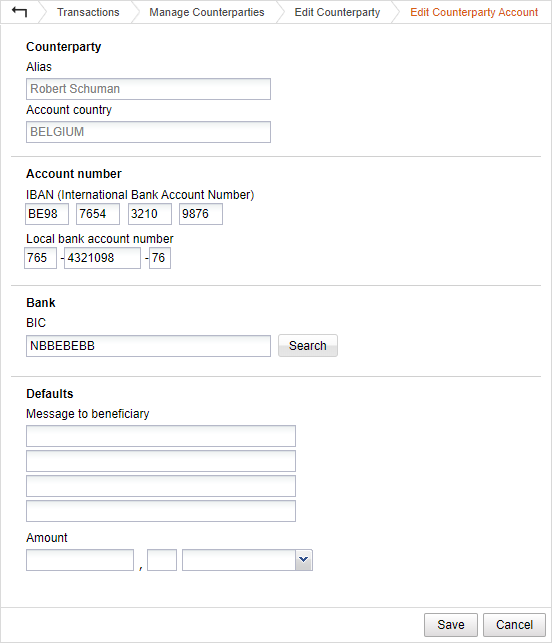Select Edit Counterparty Account breadcrumb
This screenshot has height=643, width=552.
click(x=474, y=12)
